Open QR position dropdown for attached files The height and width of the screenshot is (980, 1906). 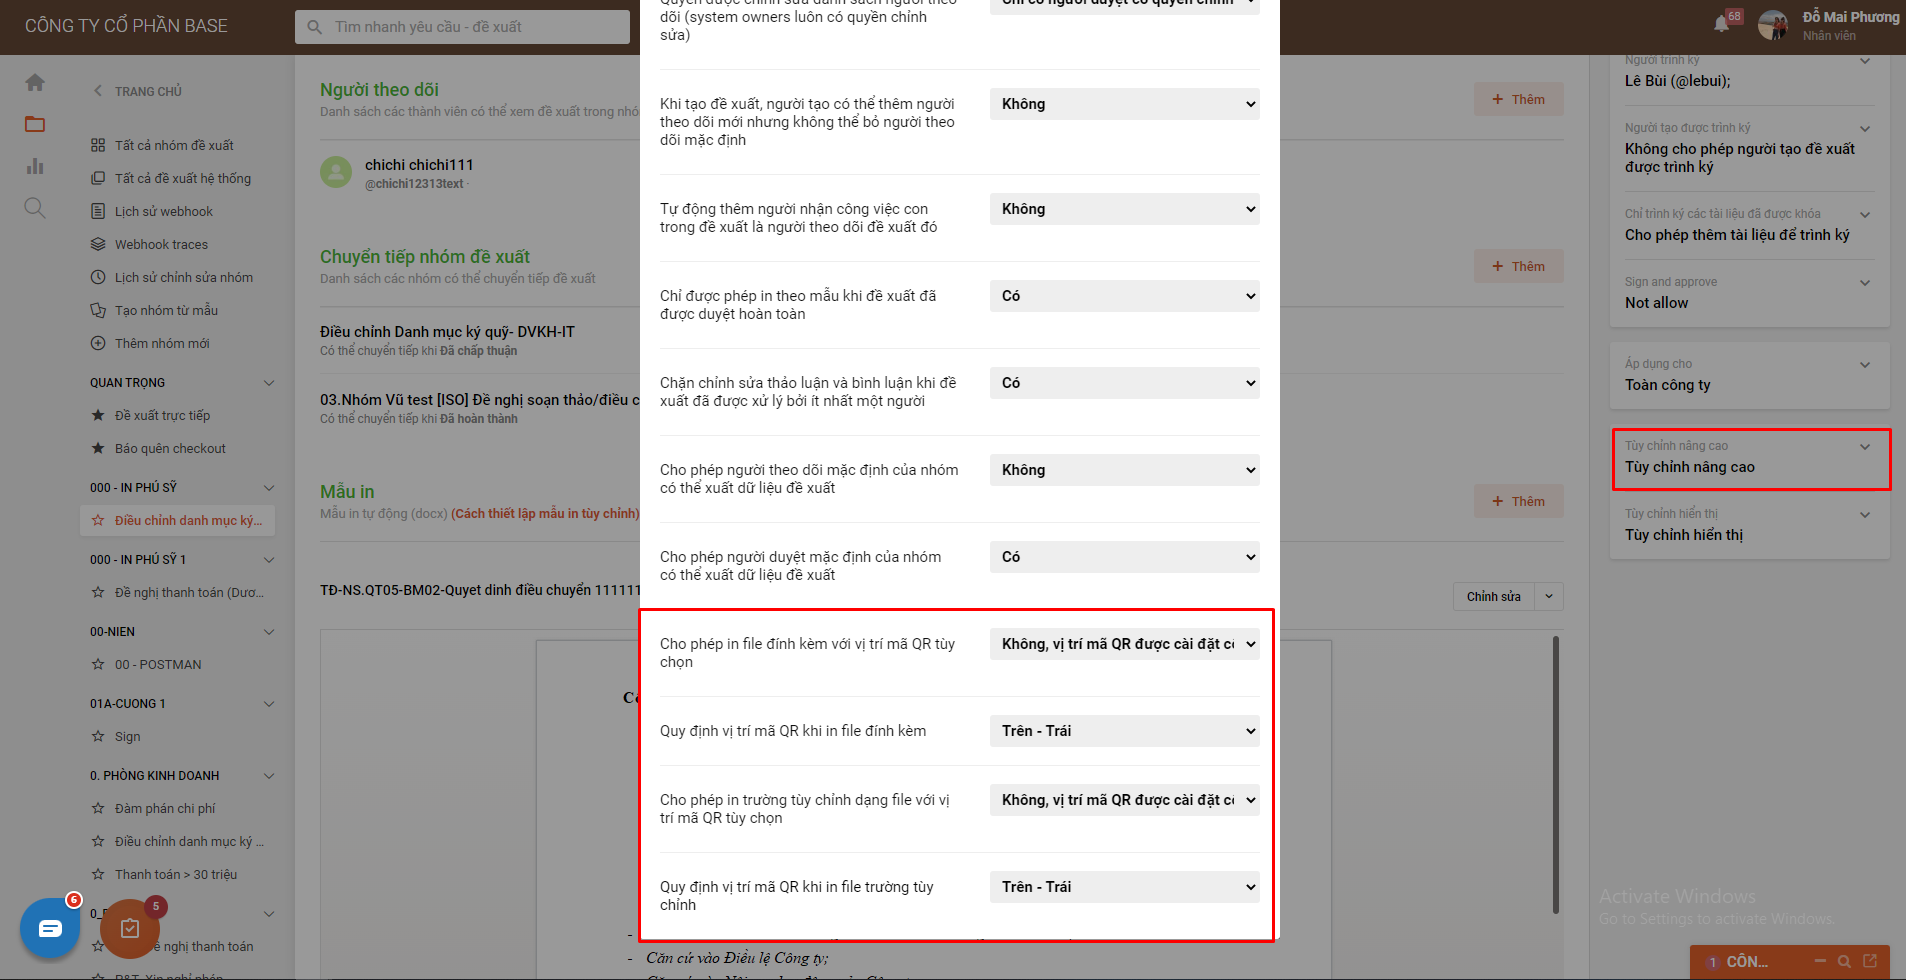[1124, 731]
